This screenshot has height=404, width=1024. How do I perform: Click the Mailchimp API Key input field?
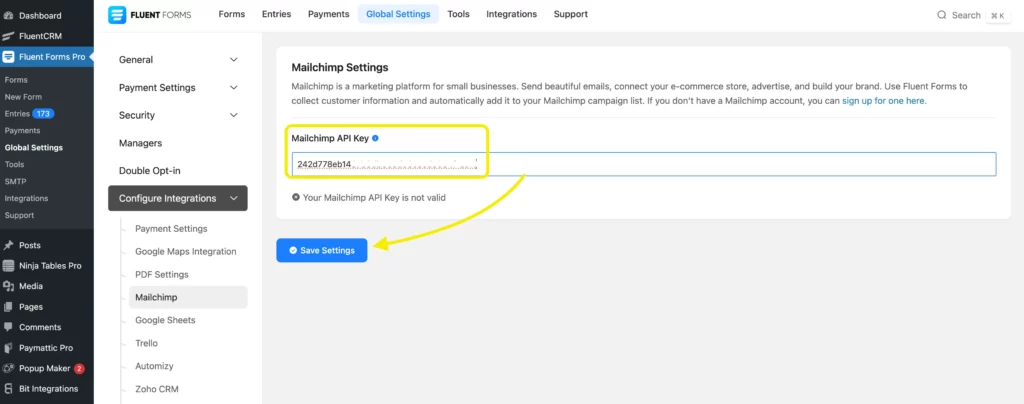pyautogui.click(x=644, y=164)
